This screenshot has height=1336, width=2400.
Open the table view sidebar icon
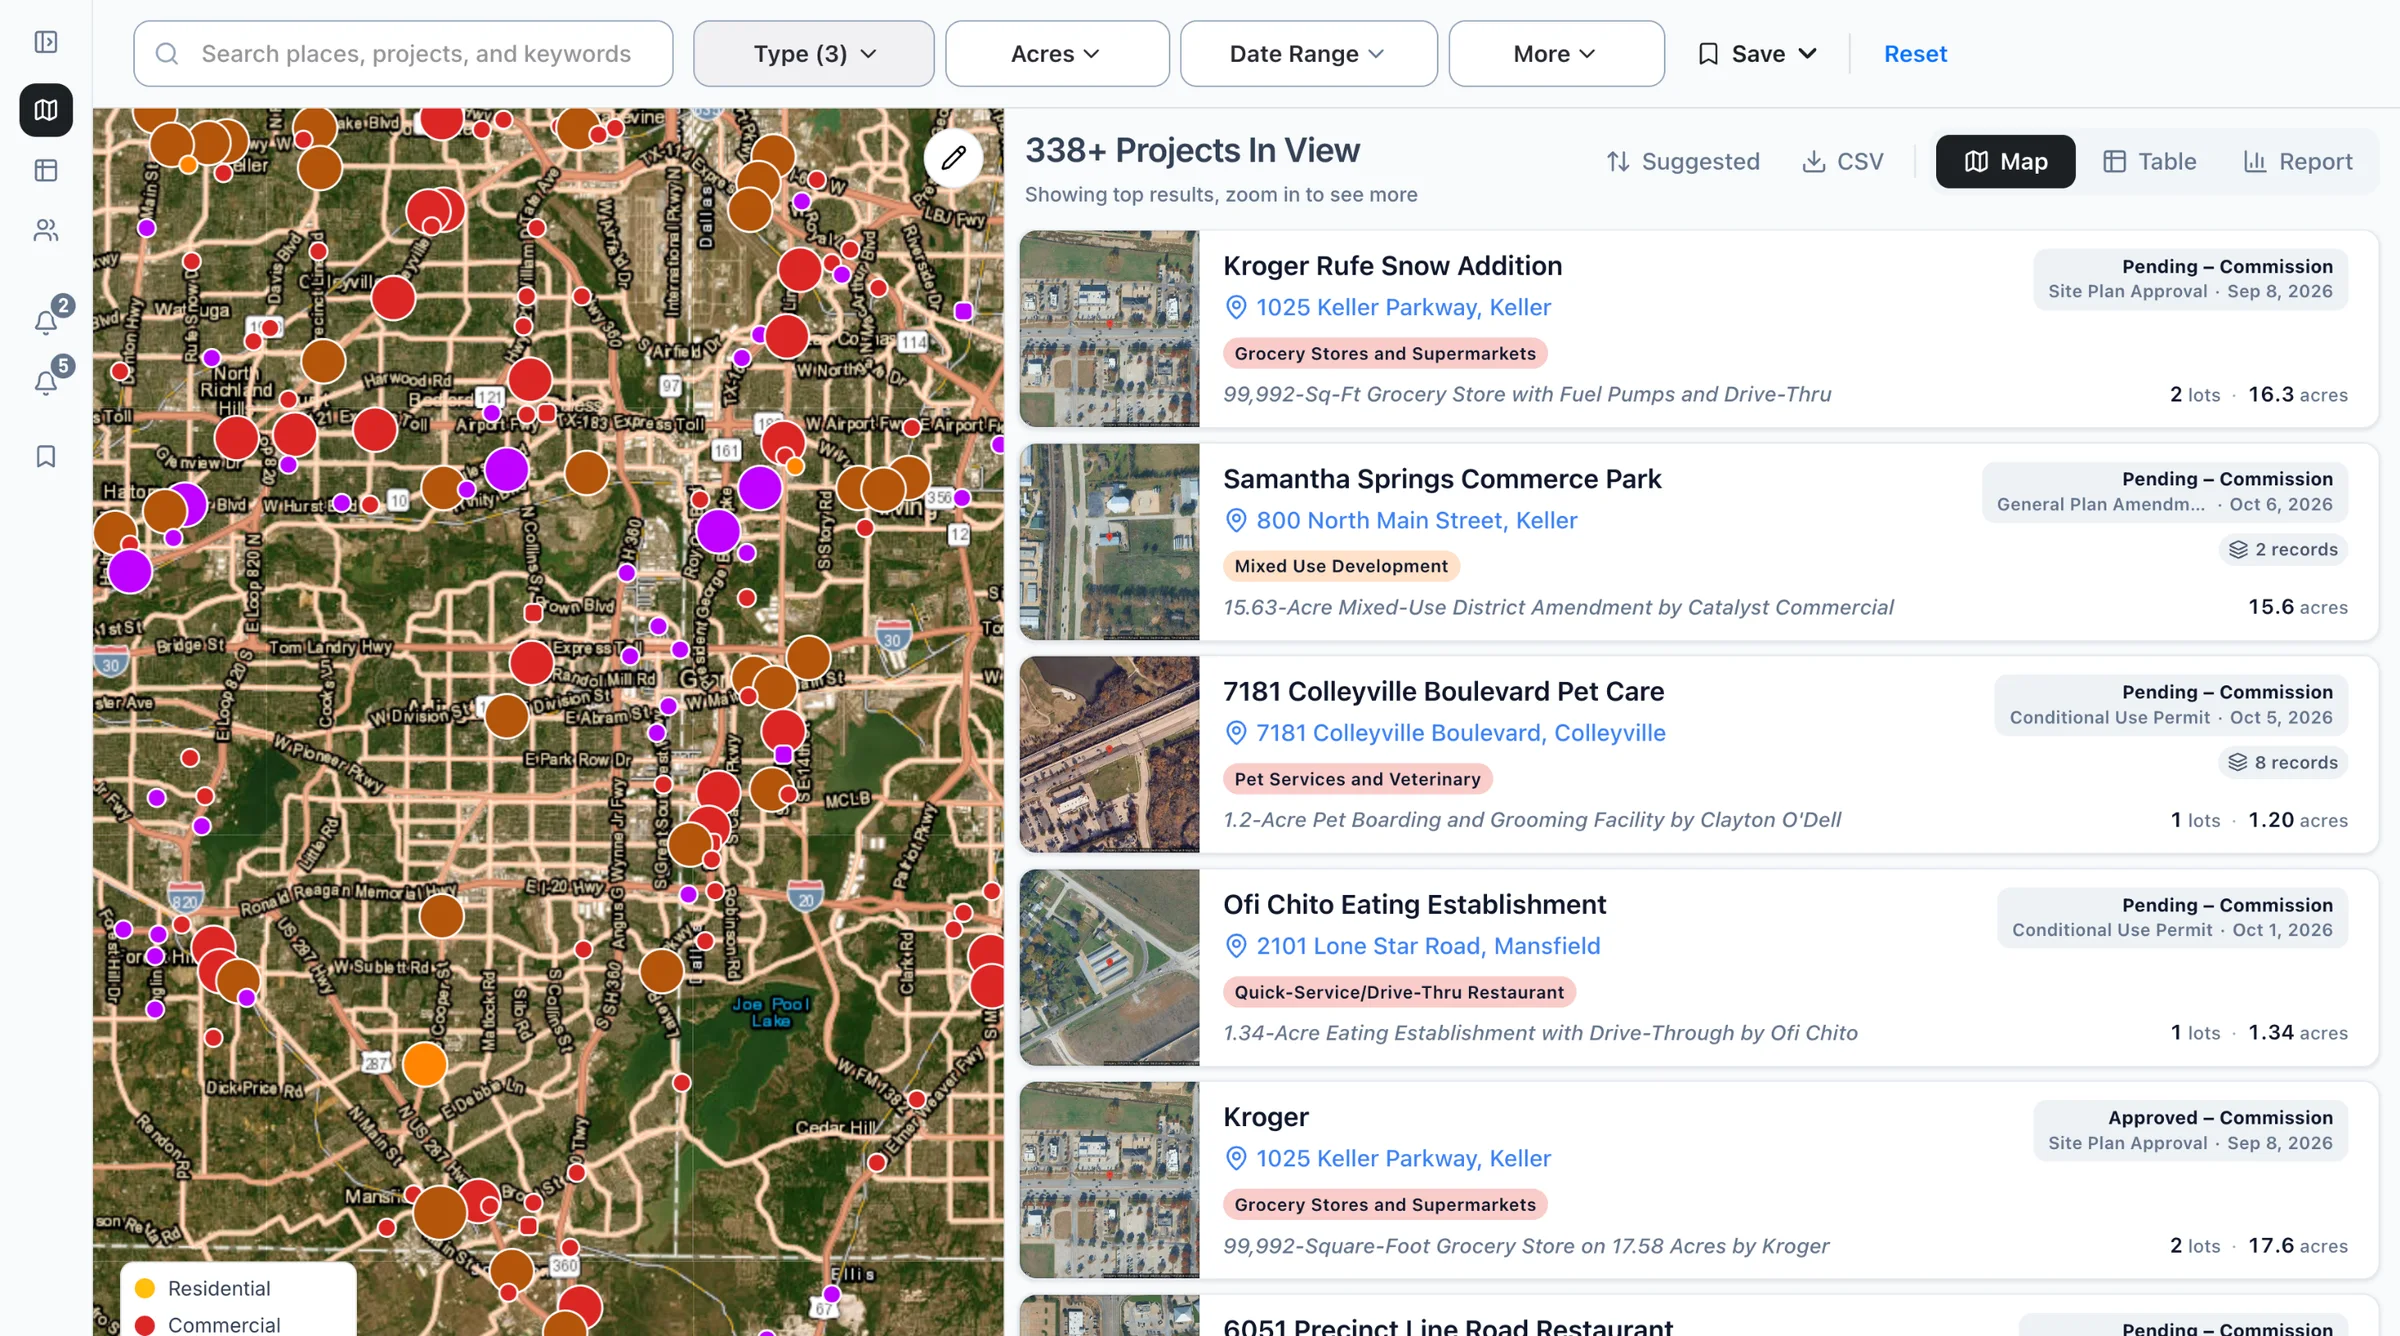[x=46, y=170]
